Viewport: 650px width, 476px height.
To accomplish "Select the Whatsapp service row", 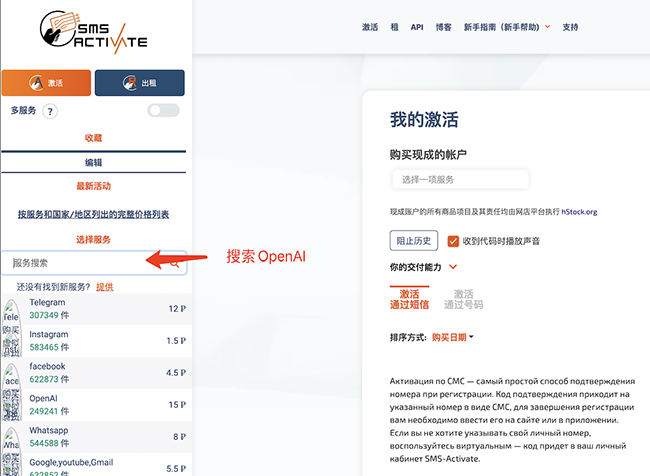I will 97,437.
